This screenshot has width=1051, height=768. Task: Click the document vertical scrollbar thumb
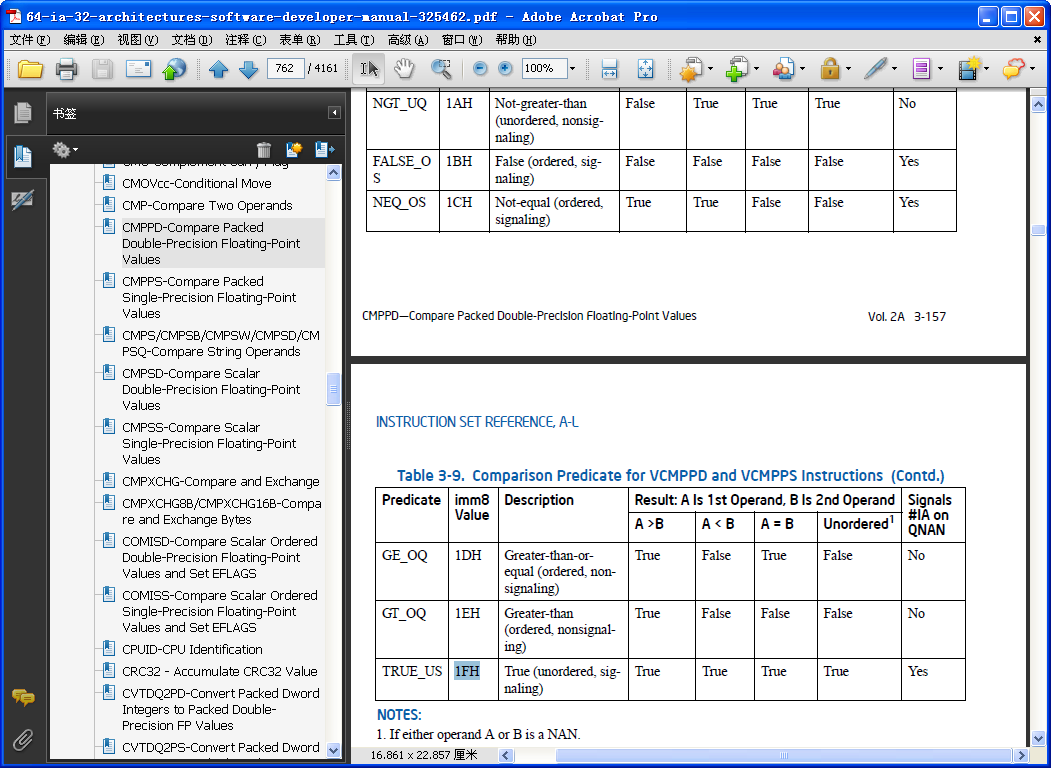(1038, 231)
